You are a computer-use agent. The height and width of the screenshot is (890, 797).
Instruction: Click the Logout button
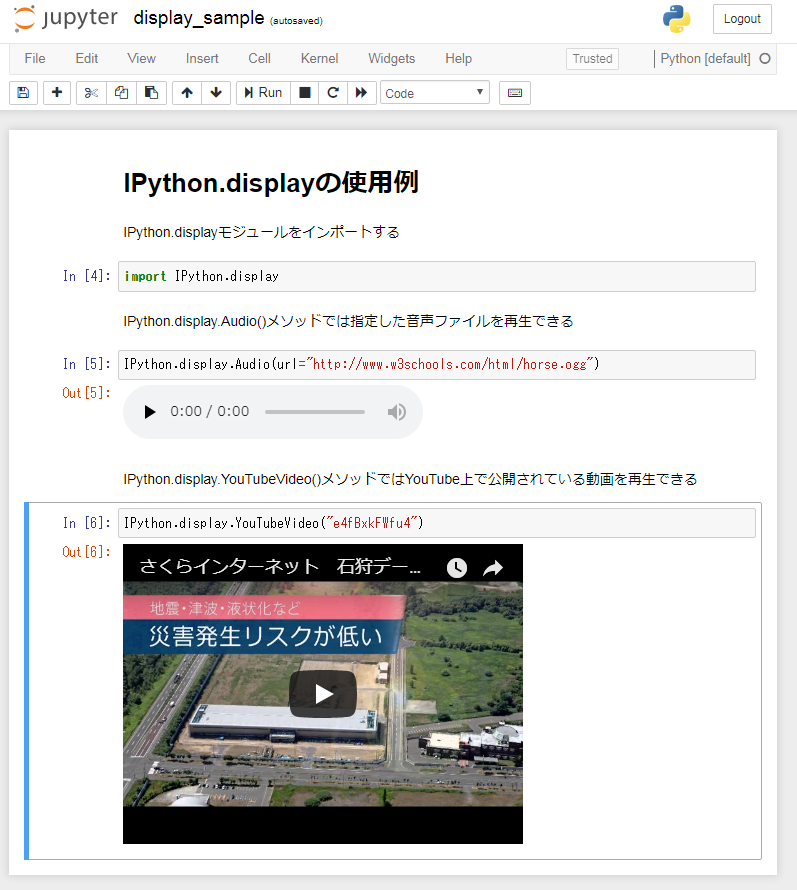tap(742, 19)
